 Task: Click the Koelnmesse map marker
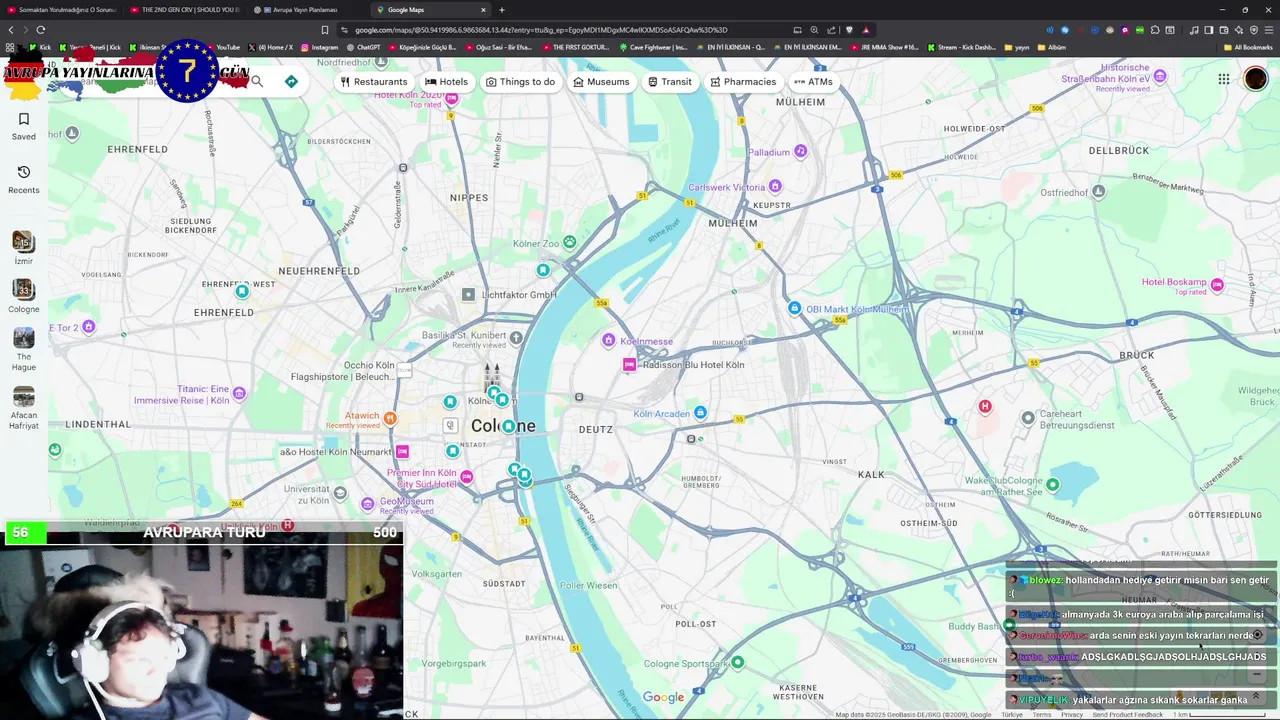608,341
